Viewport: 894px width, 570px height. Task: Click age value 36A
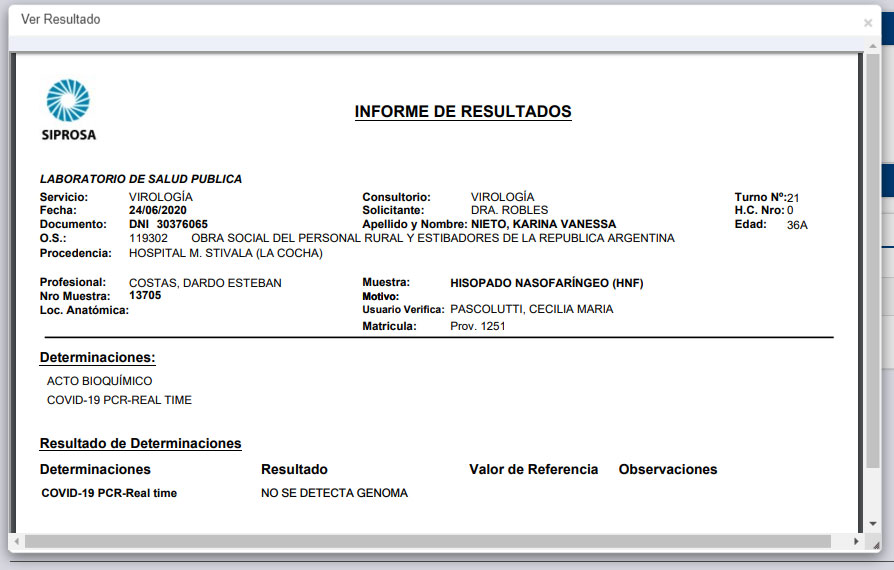click(x=797, y=225)
